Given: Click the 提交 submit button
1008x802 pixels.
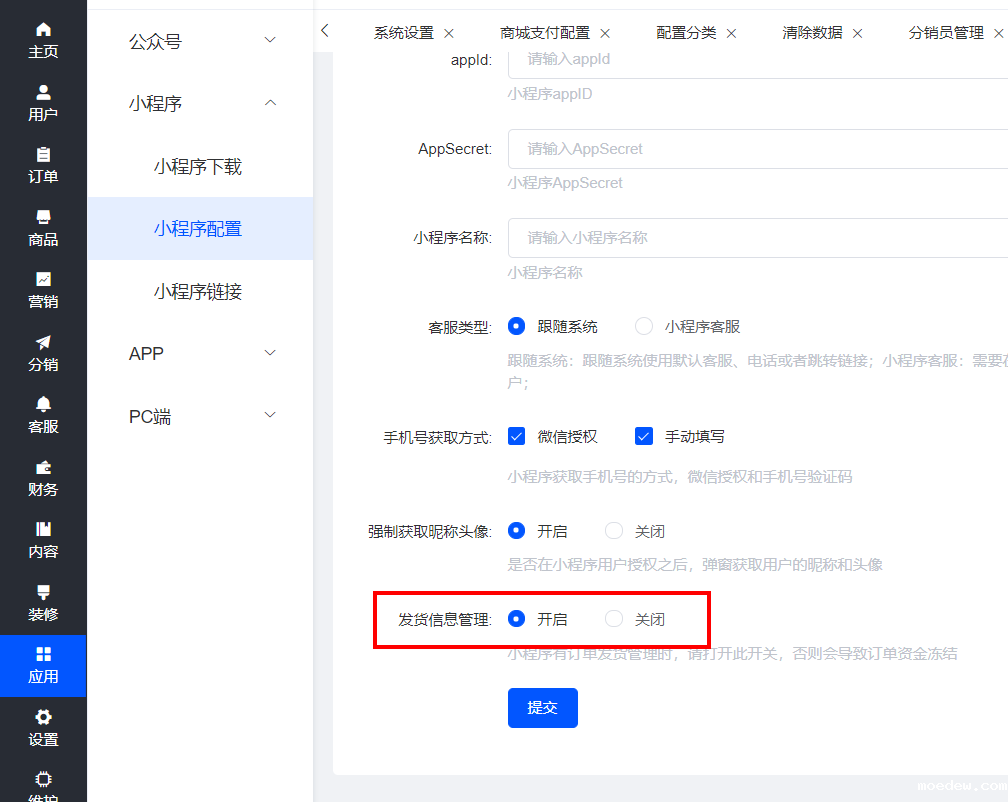Looking at the screenshot, I should pos(542,708).
